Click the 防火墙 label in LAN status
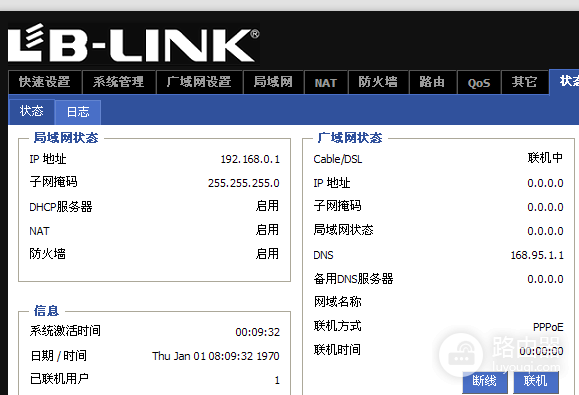Image resolution: width=579 pixels, height=395 pixels. [x=48, y=254]
